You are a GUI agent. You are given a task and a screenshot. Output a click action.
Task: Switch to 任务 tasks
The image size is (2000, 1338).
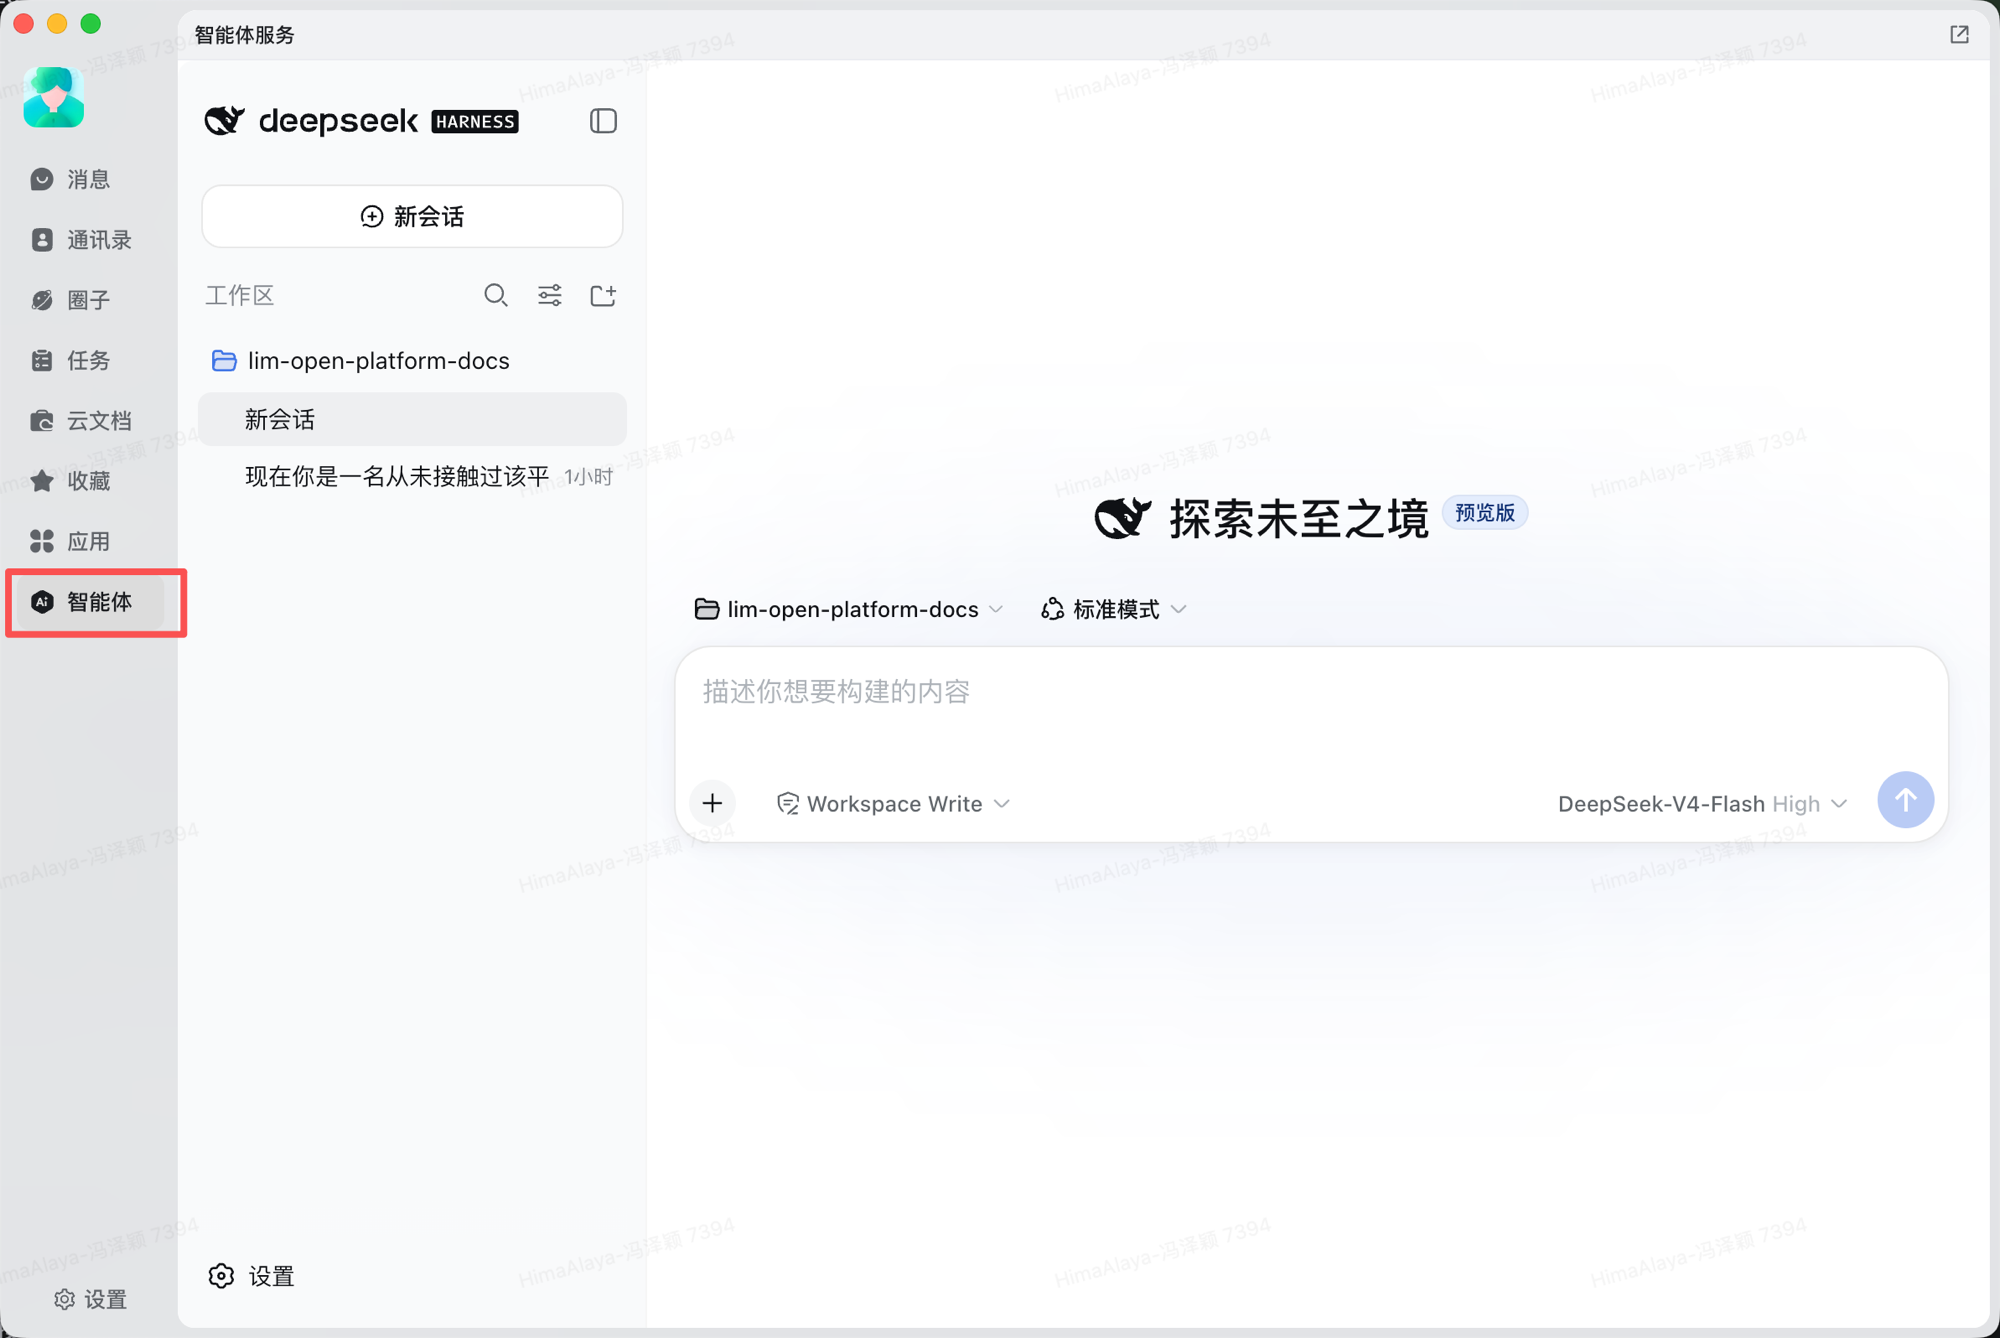[x=70, y=360]
